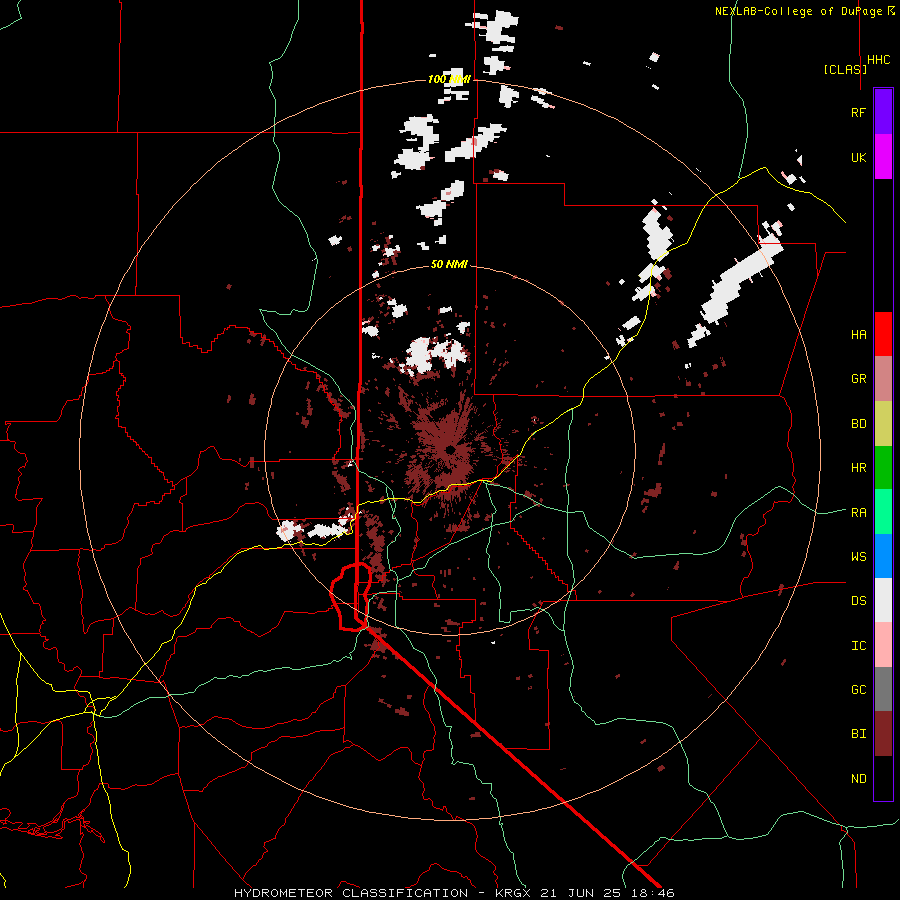900x900 pixels.
Task: Click the Hydrometeor Classification KRGX title text
Action: [454, 893]
